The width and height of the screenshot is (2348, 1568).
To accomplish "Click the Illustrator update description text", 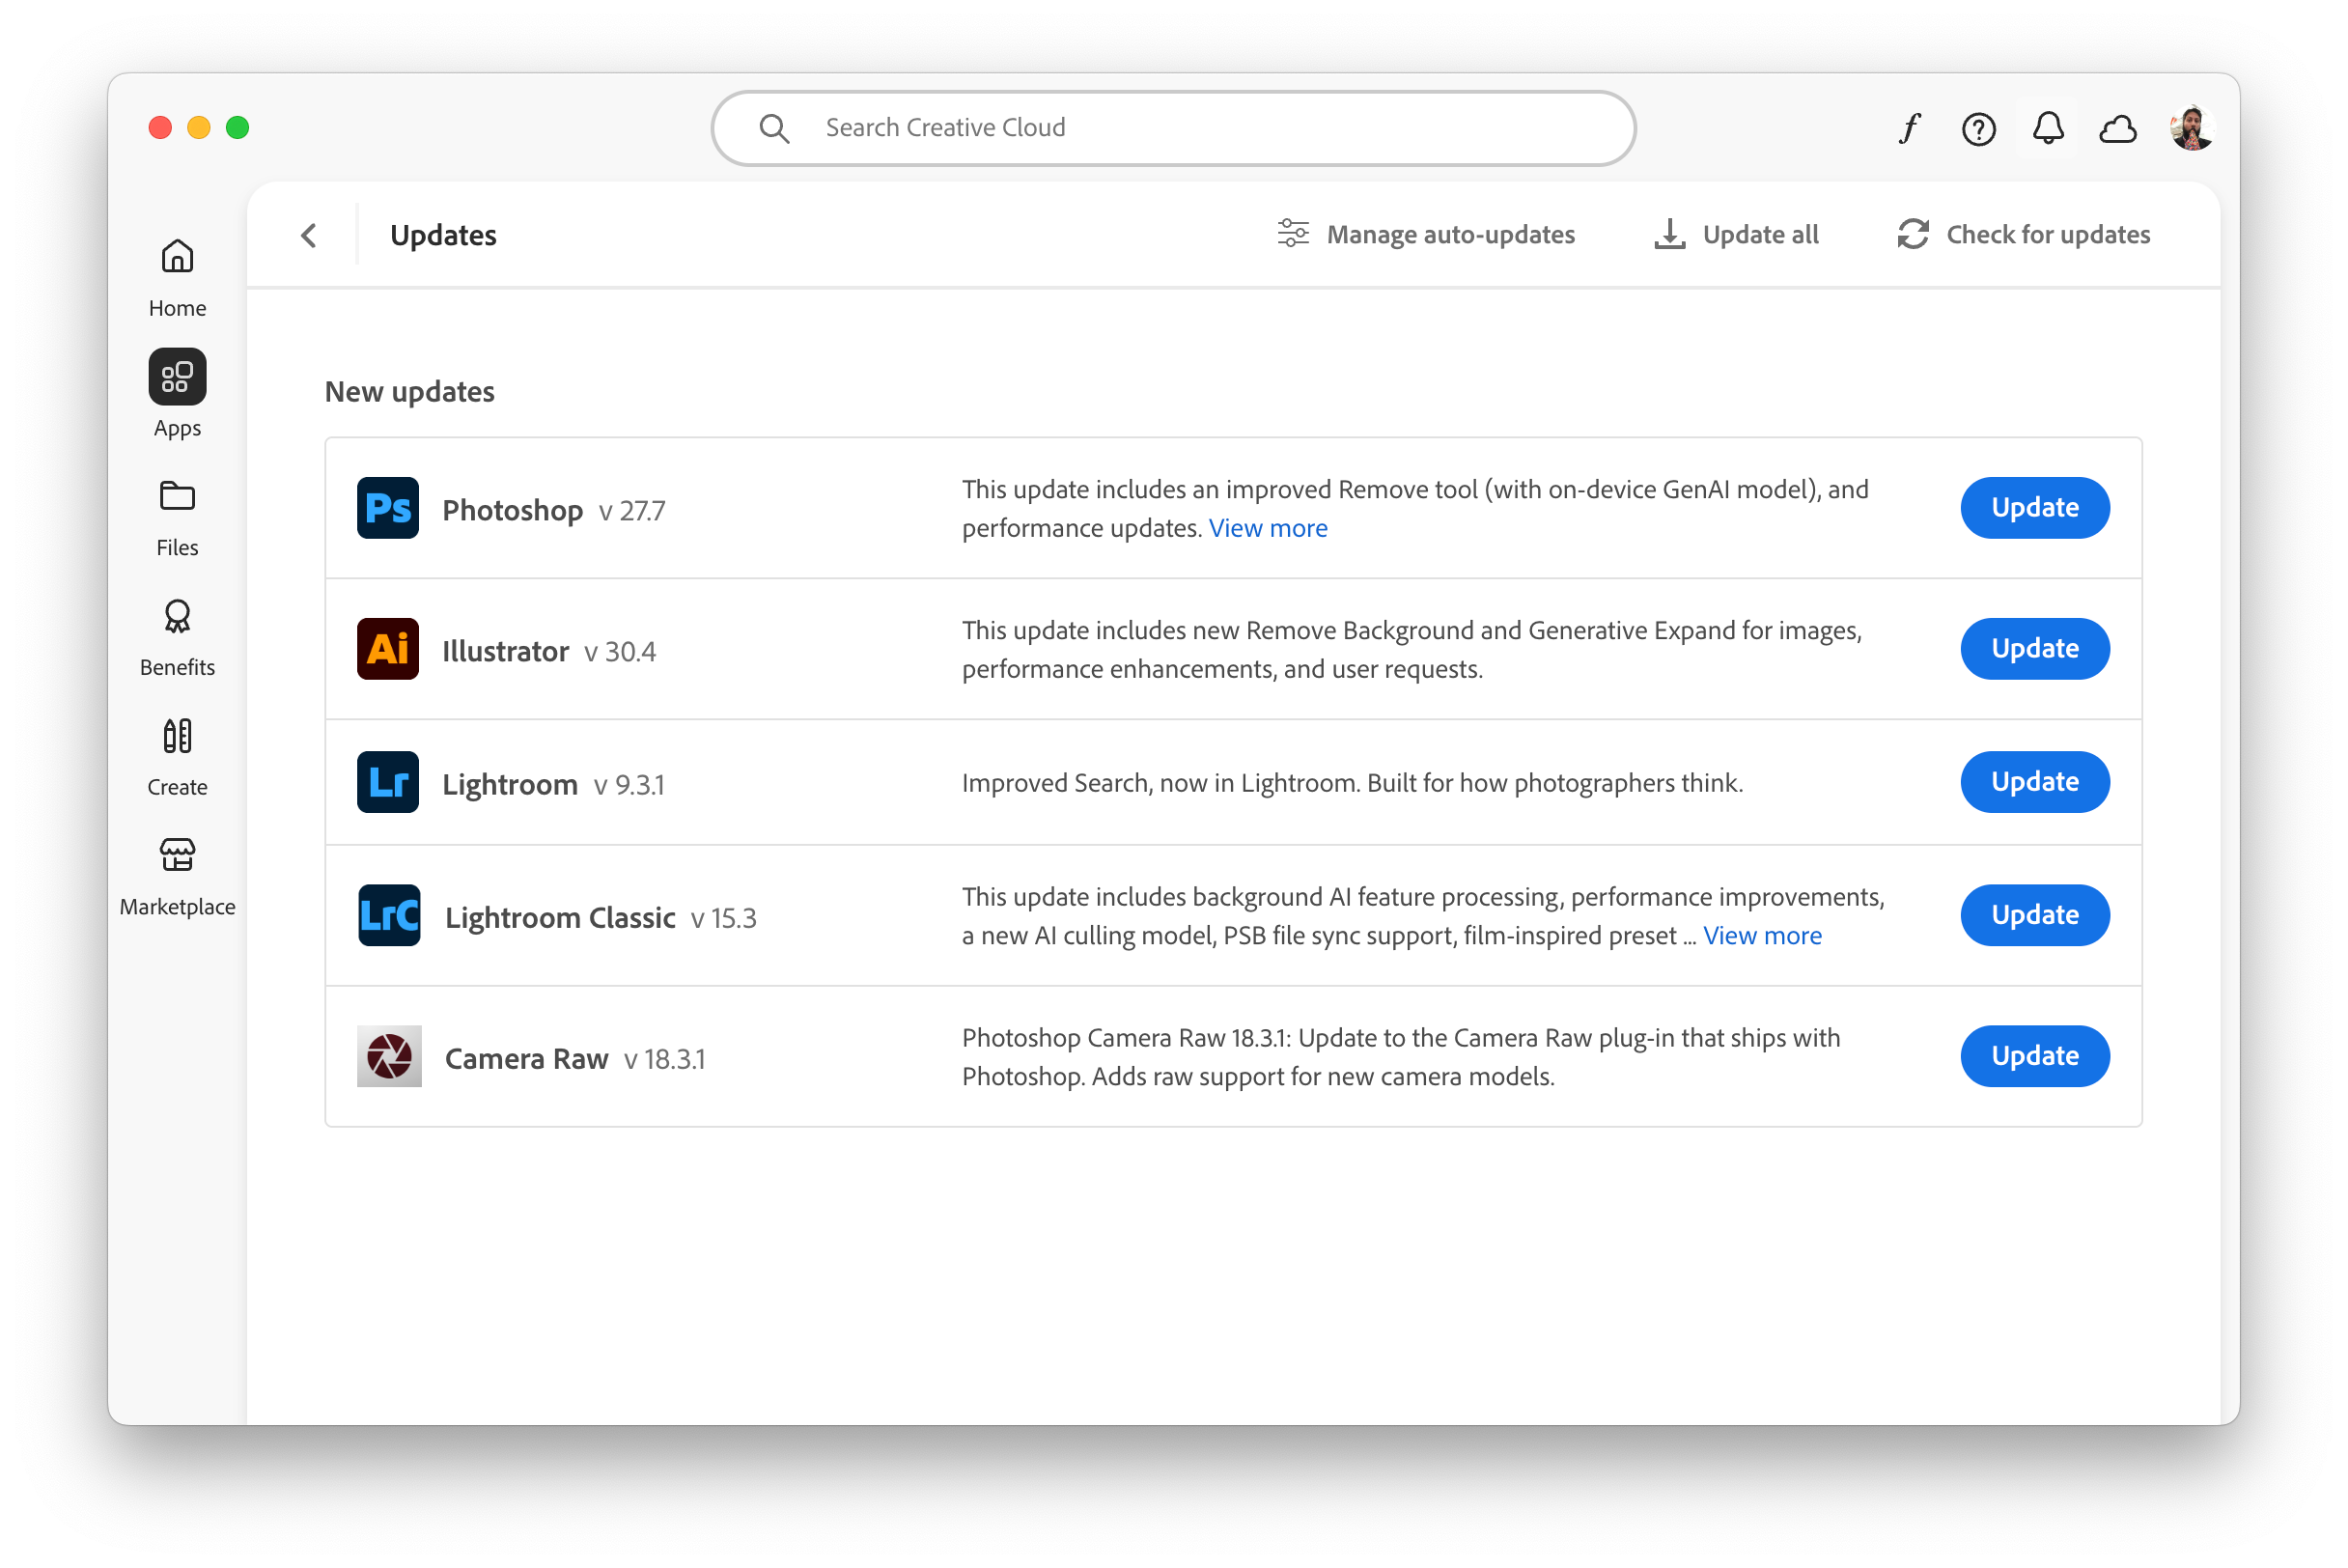I will pyautogui.click(x=1412, y=649).
